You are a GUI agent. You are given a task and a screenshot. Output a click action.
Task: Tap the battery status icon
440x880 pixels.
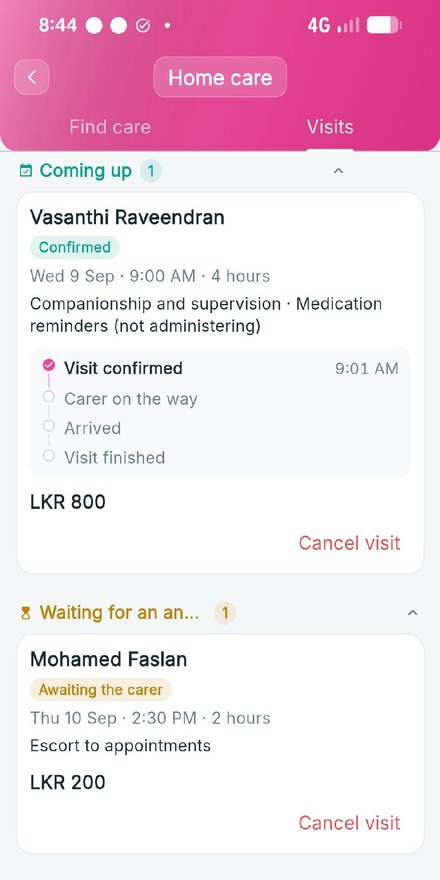(384, 25)
